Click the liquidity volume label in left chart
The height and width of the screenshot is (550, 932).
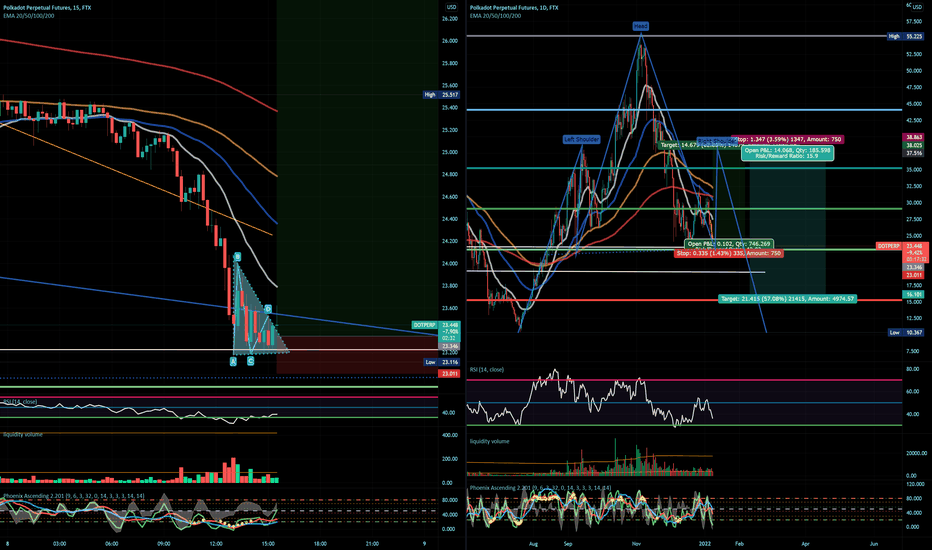coord(23,435)
